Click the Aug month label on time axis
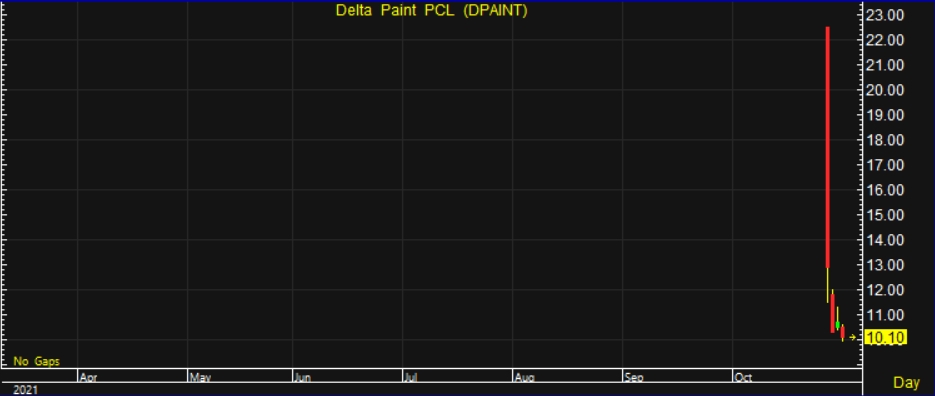 click(x=524, y=377)
